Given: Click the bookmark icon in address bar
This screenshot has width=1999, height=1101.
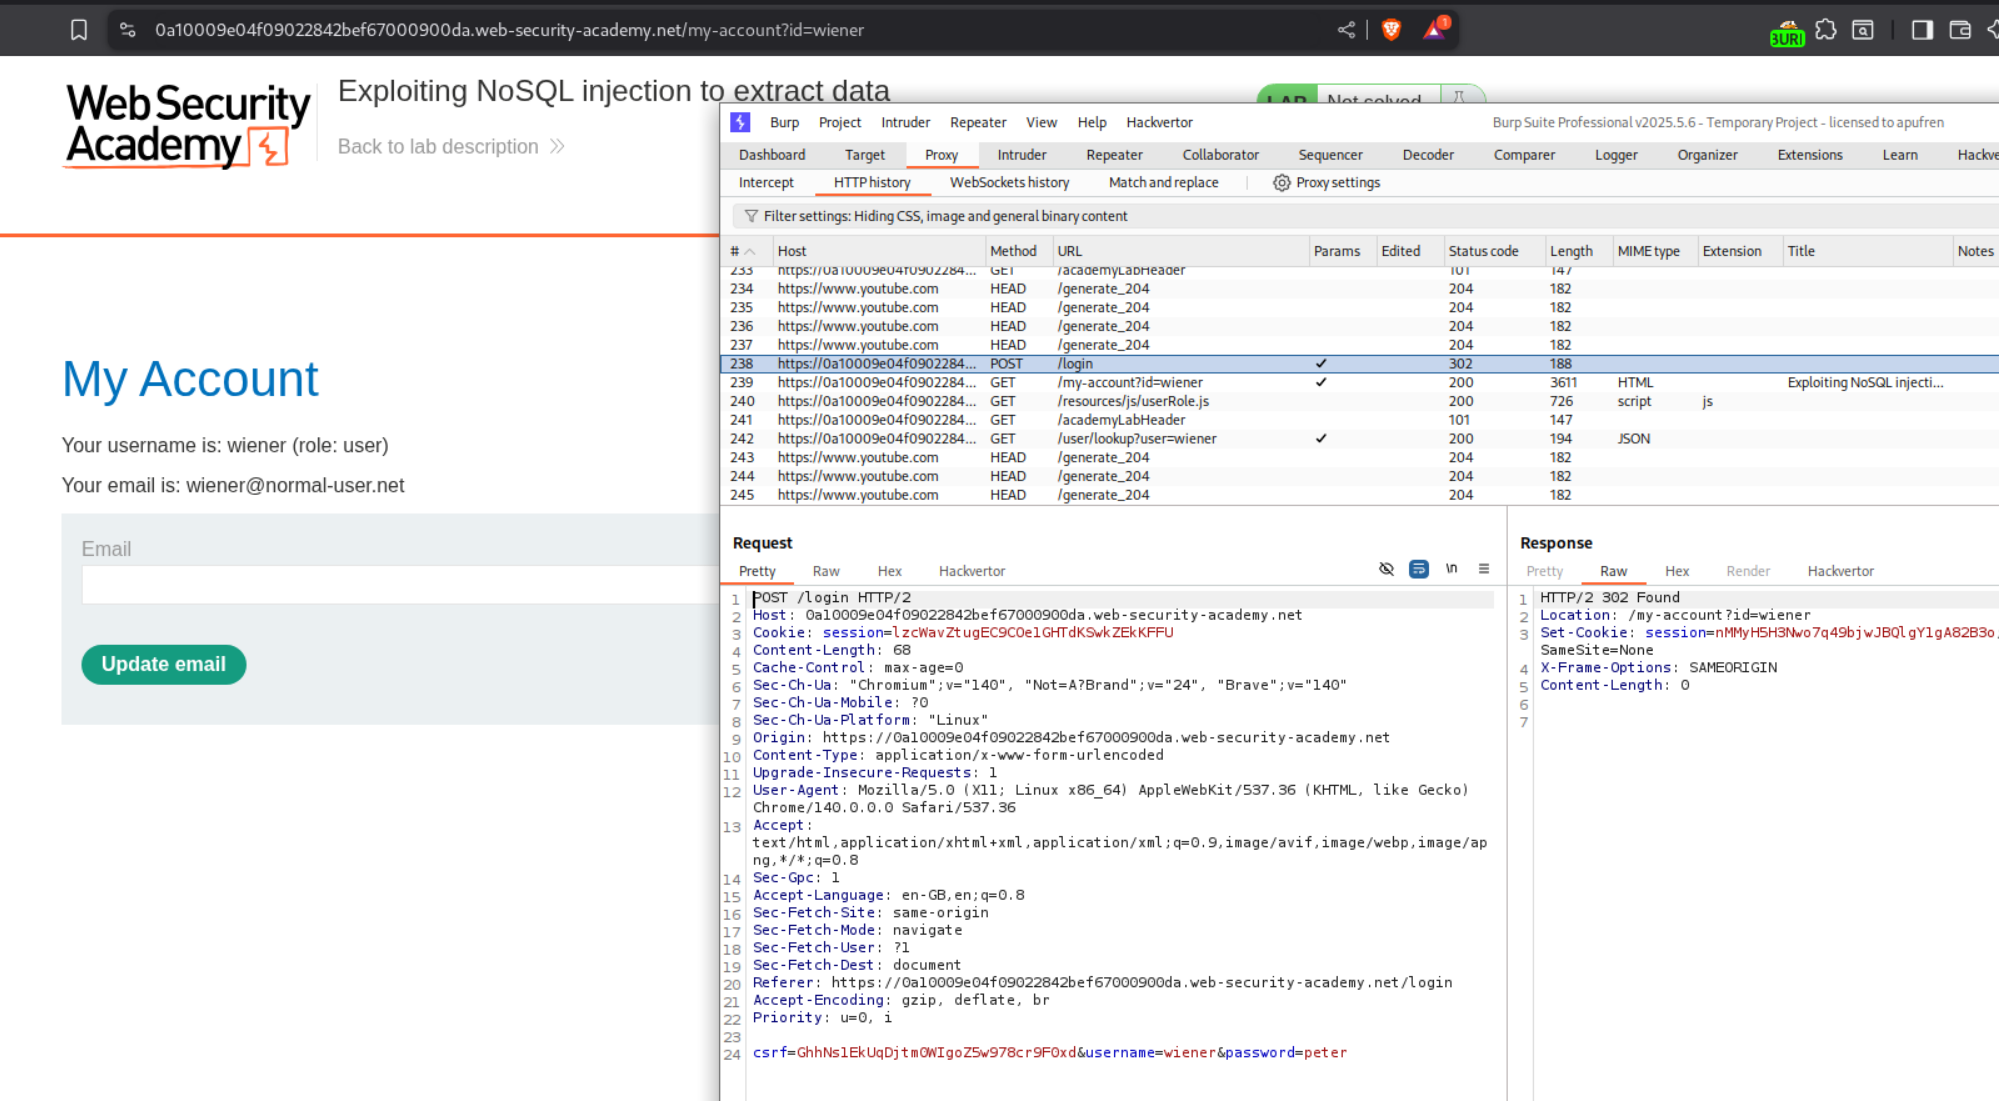Looking at the screenshot, I should [79, 30].
